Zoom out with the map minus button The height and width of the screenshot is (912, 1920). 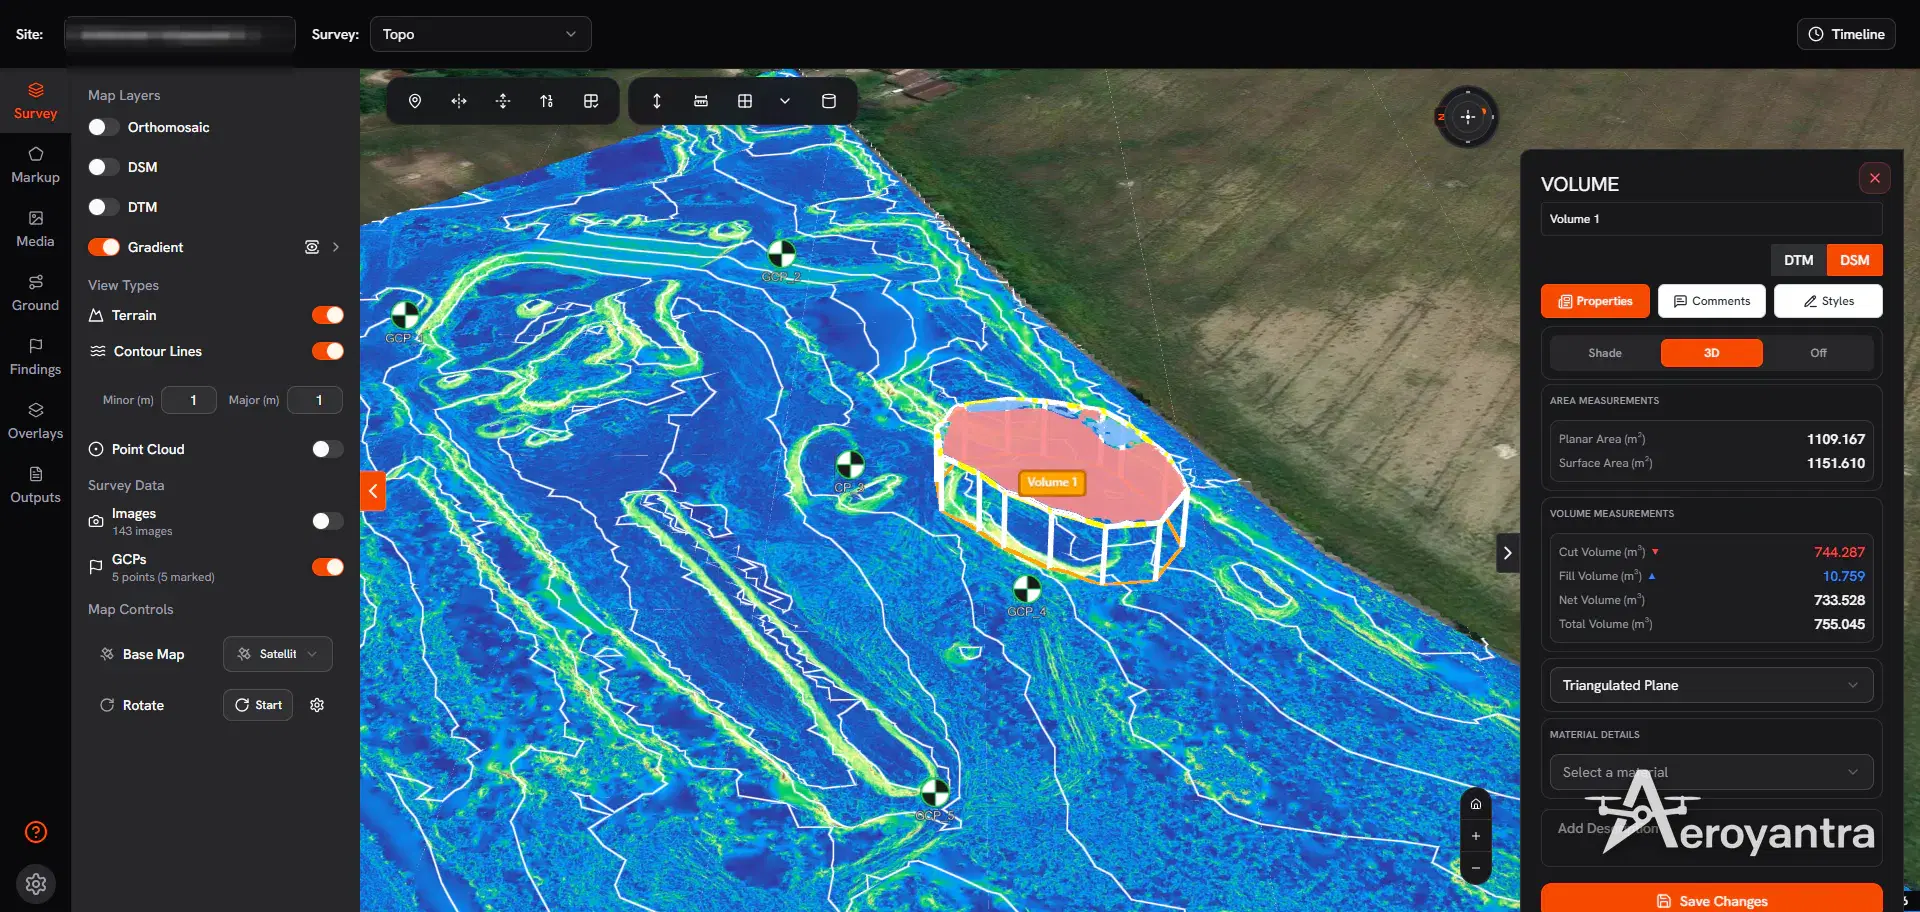1476,868
